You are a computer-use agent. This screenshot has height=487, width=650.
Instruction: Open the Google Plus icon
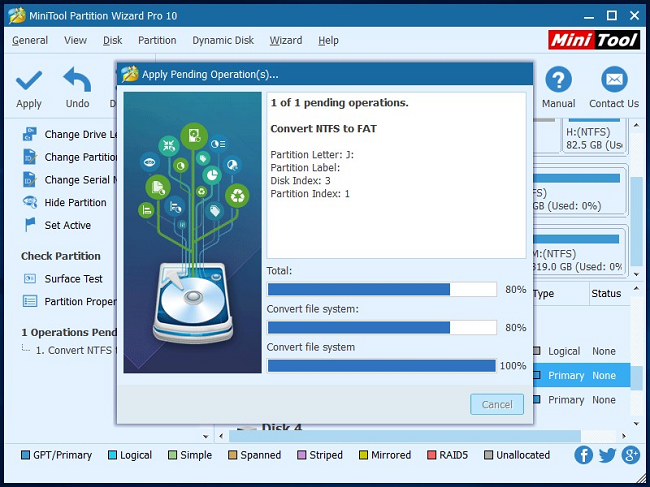pyautogui.click(x=630, y=455)
